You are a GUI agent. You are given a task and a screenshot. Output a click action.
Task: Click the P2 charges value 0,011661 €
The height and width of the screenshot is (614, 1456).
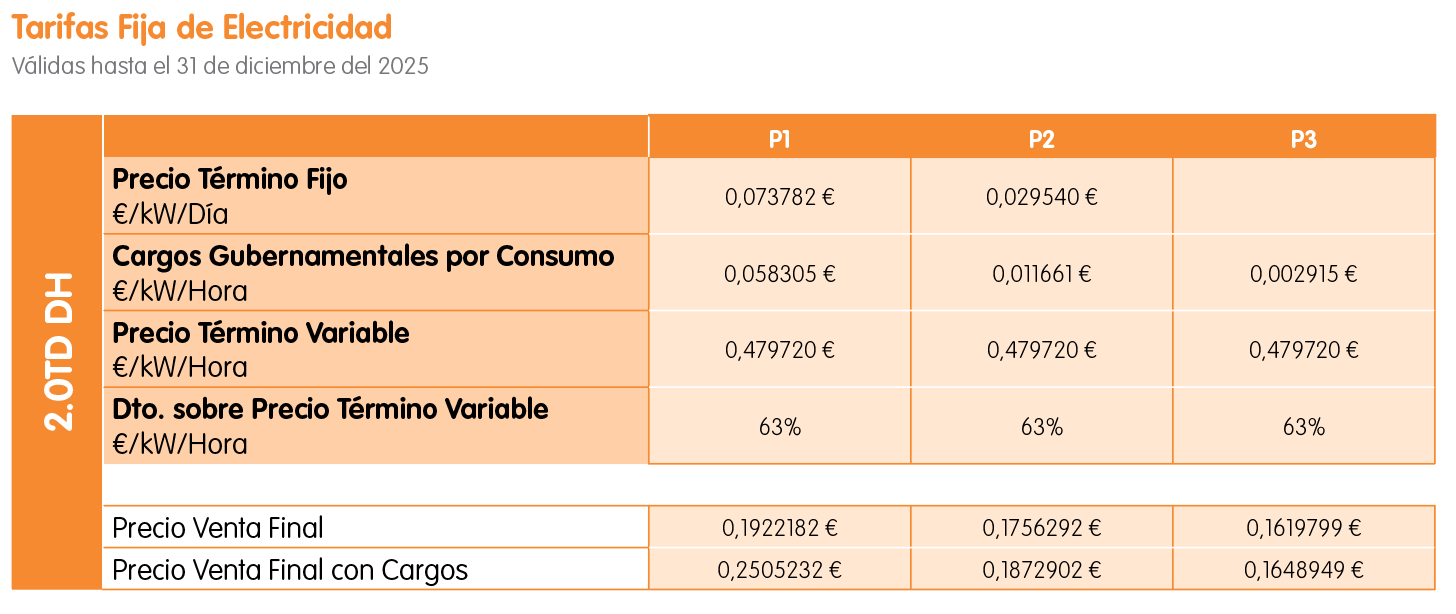[x=1041, y=274]
